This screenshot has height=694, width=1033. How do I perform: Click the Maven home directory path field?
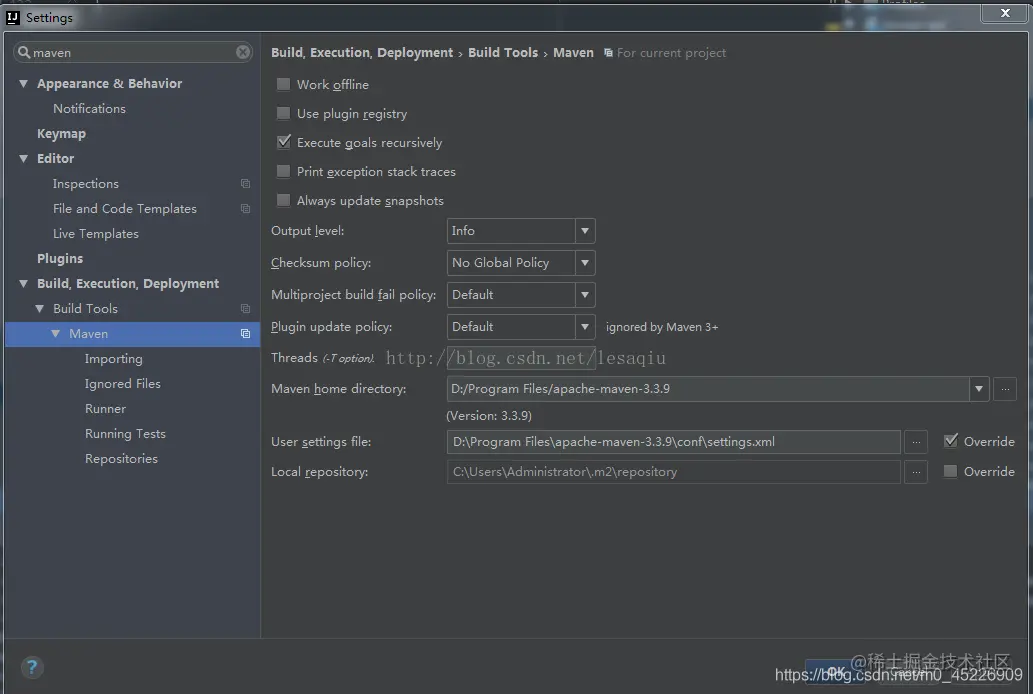coord(708,389)
